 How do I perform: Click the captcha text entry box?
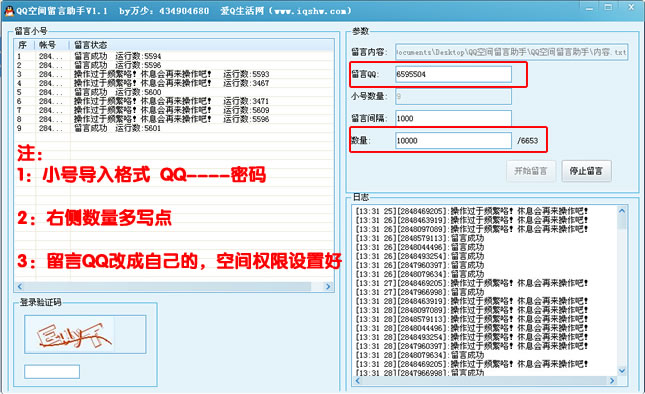(52, 371)
